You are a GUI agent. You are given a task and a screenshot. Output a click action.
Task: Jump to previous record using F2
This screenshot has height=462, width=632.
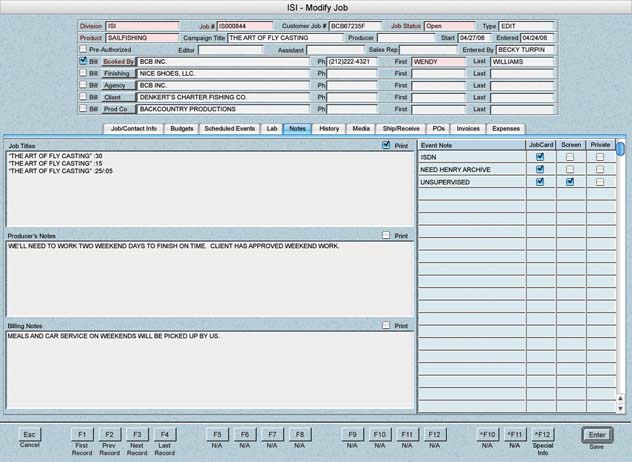tap(109, 434)
